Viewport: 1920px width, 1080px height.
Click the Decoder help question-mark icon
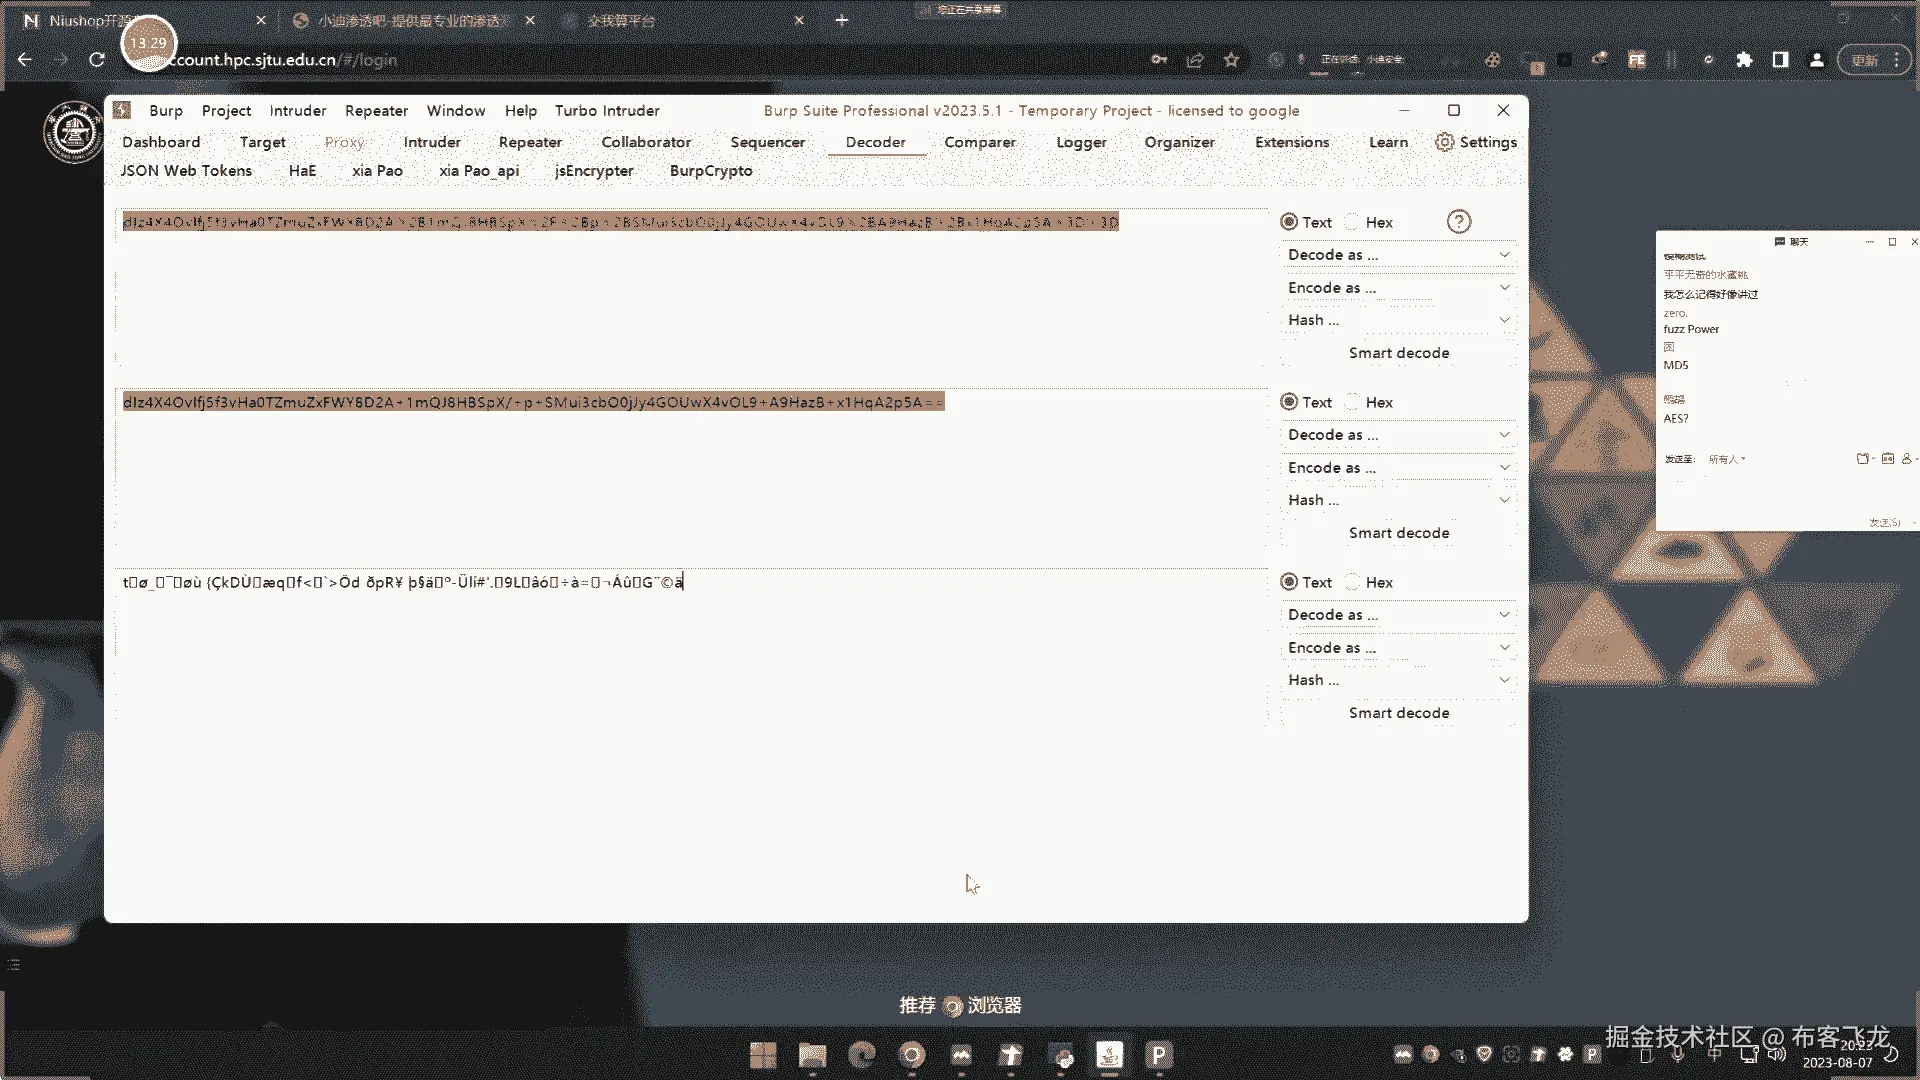click(1458, 222)
